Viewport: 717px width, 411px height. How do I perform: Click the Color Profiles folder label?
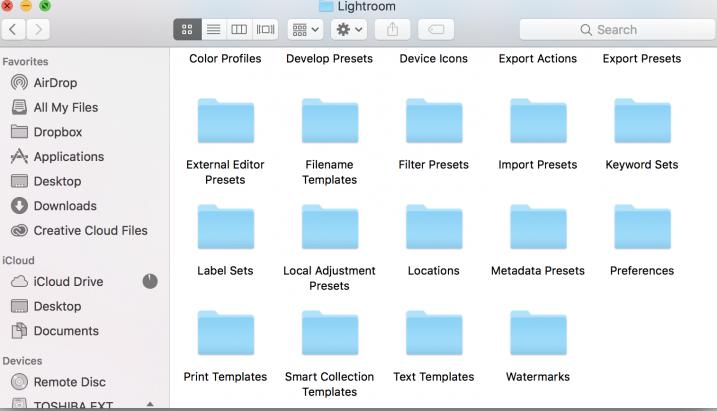pyautogui.click(x=225, y=59)
